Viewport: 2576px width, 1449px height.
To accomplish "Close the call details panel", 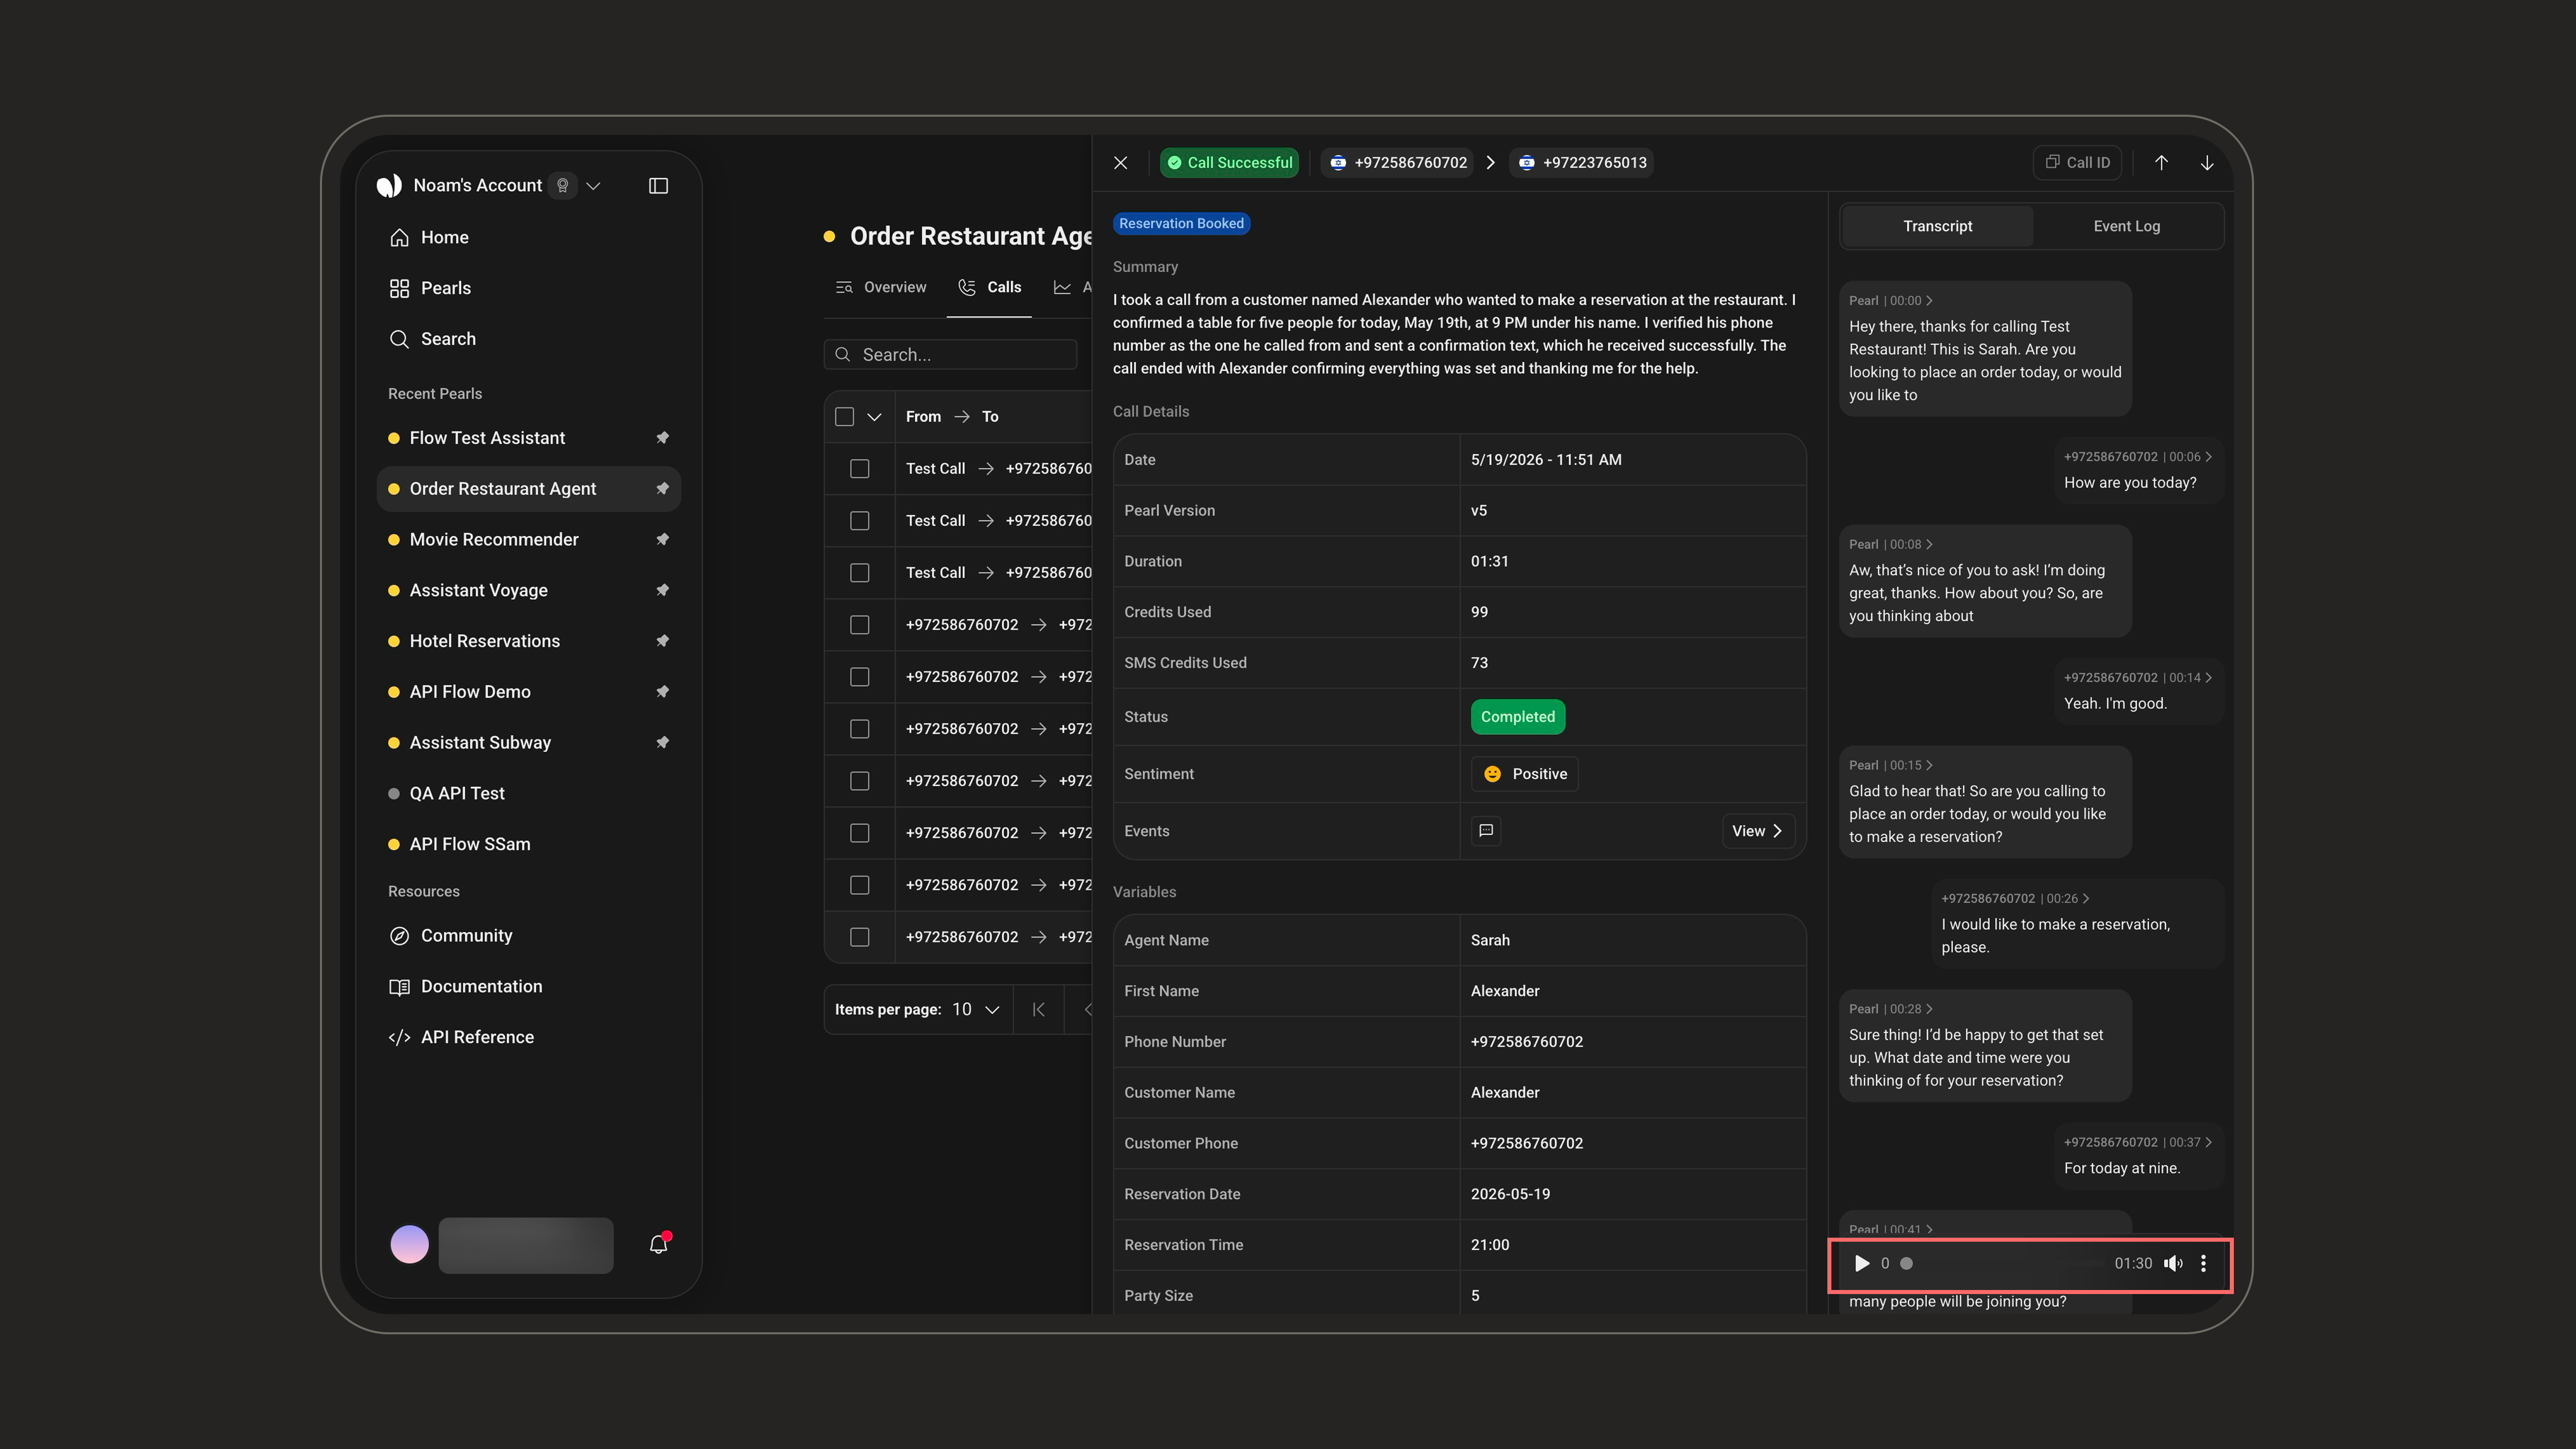I will [1121, 162].
